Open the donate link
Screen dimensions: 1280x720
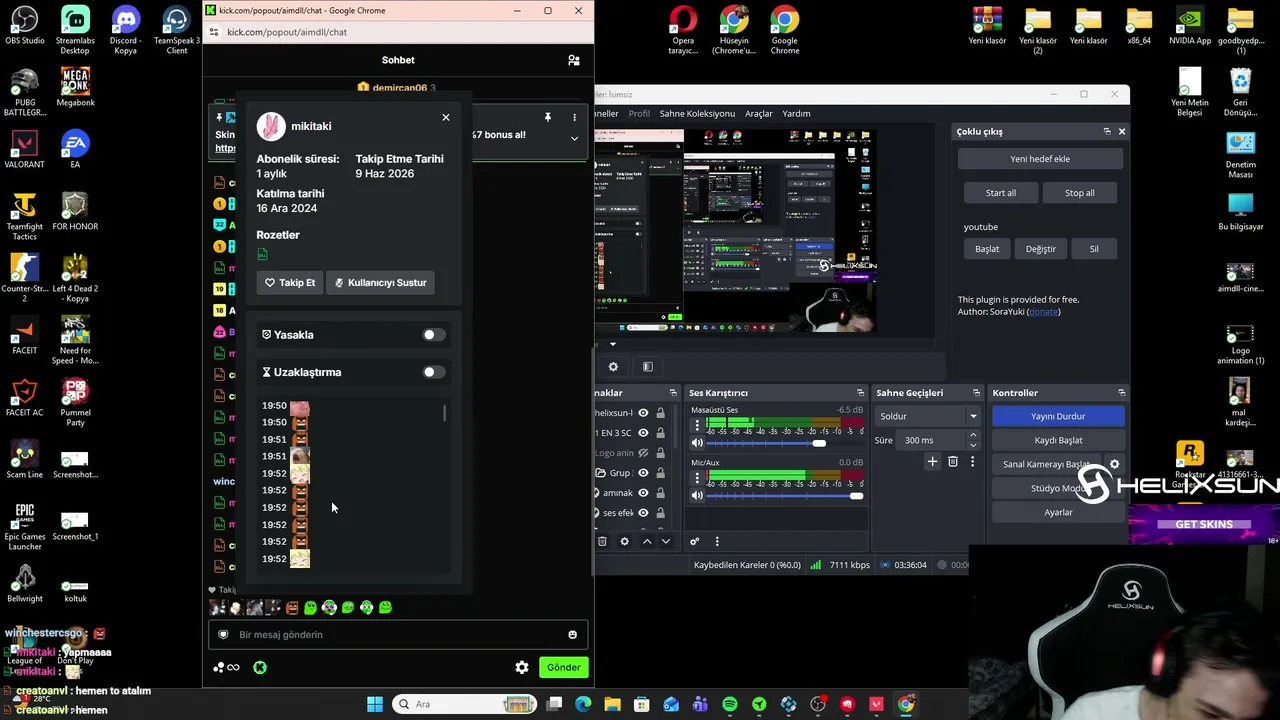coord(1043,312)
